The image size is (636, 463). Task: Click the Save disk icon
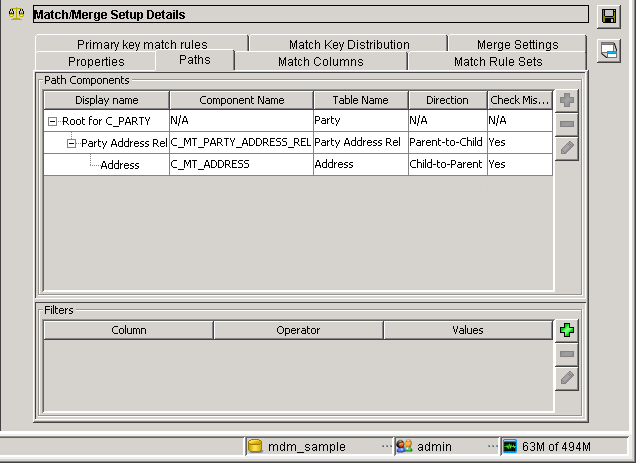click(x=608, y=17)
